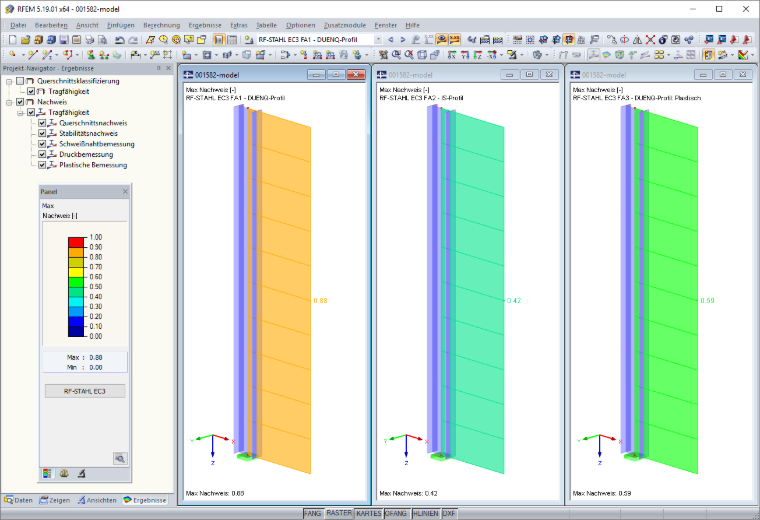The height and width of the screenshot is (520, 760).
Task: Click the red X delete icon
Action: click(x=650, y=40)
